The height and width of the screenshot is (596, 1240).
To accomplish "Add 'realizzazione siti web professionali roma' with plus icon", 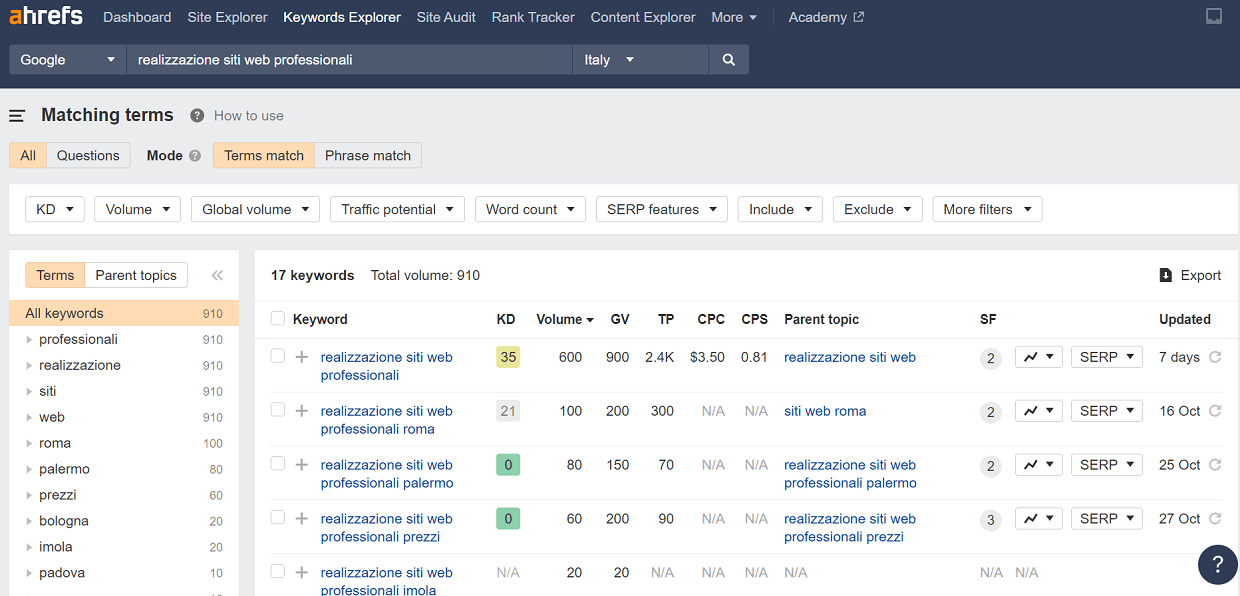I will 302,411.
